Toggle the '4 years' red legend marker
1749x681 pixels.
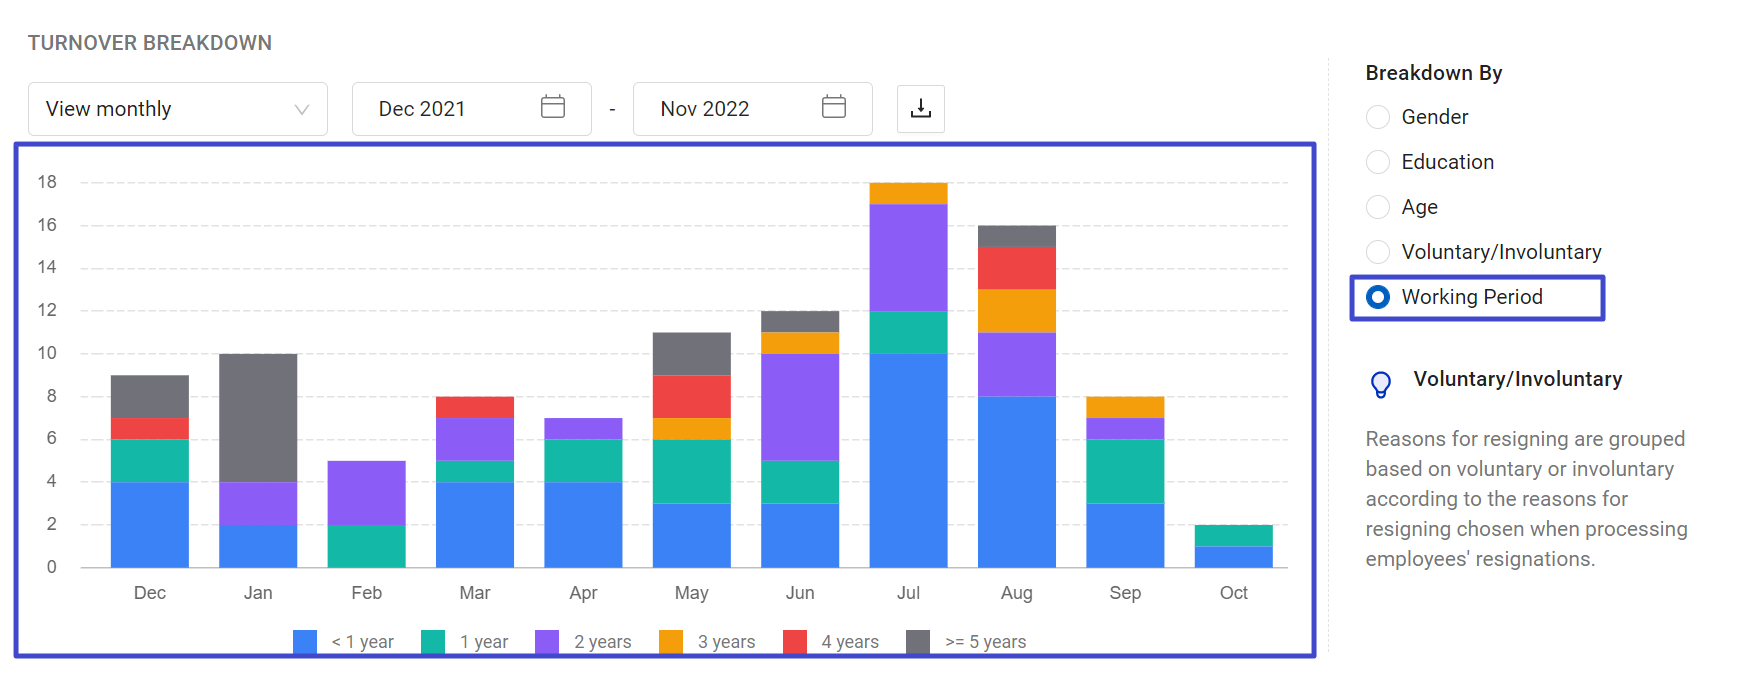(795, 642)
